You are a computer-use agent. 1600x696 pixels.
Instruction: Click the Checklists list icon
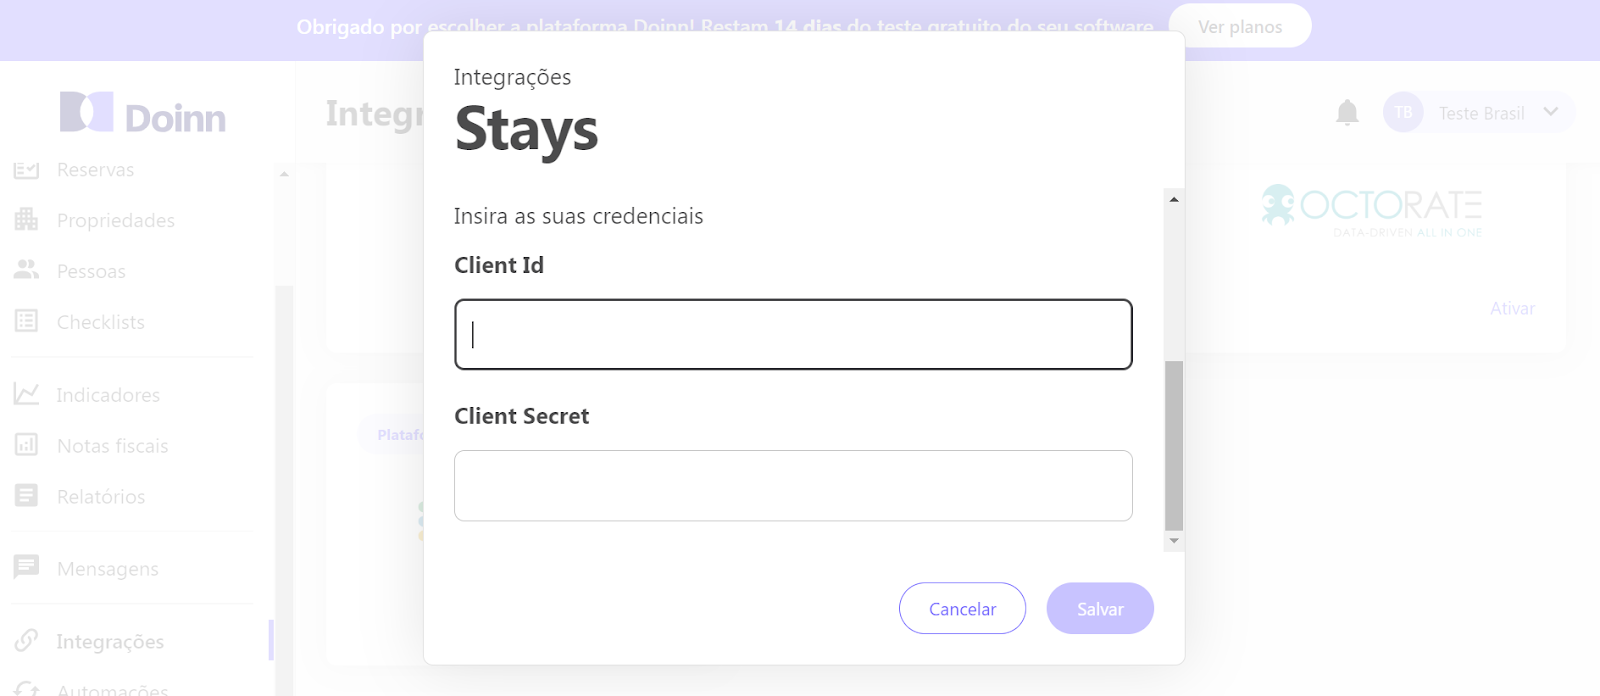pyautogui.click(x=26, y=321)
